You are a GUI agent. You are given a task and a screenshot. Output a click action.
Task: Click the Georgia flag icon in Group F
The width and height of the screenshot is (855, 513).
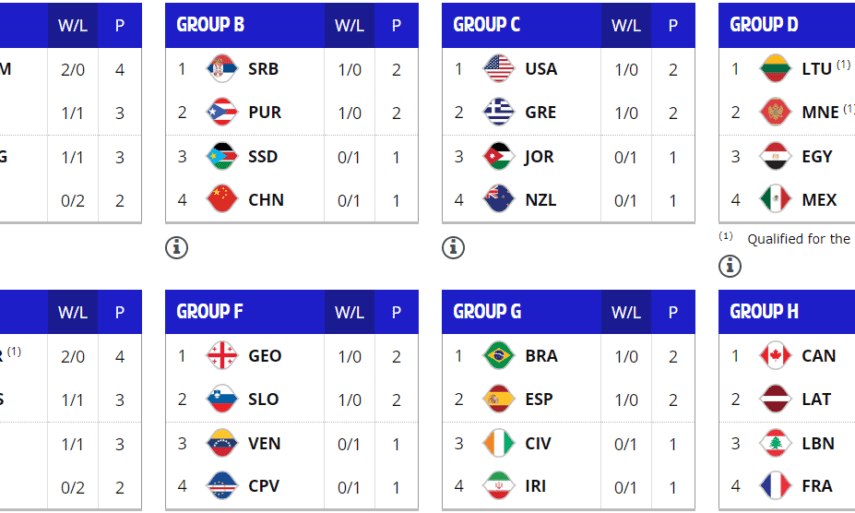[x=221, y=356]
